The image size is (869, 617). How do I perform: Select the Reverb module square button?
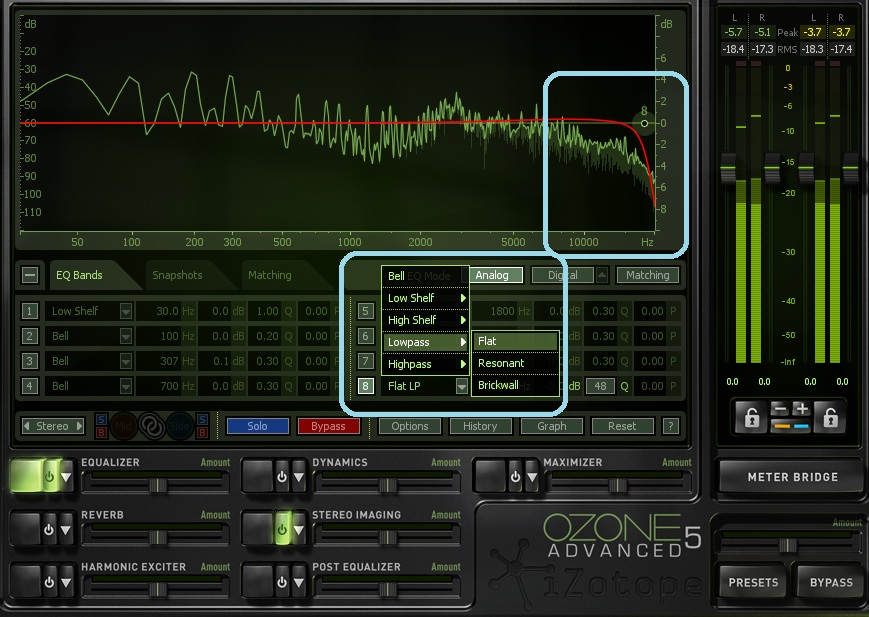[x=26, y=529]
